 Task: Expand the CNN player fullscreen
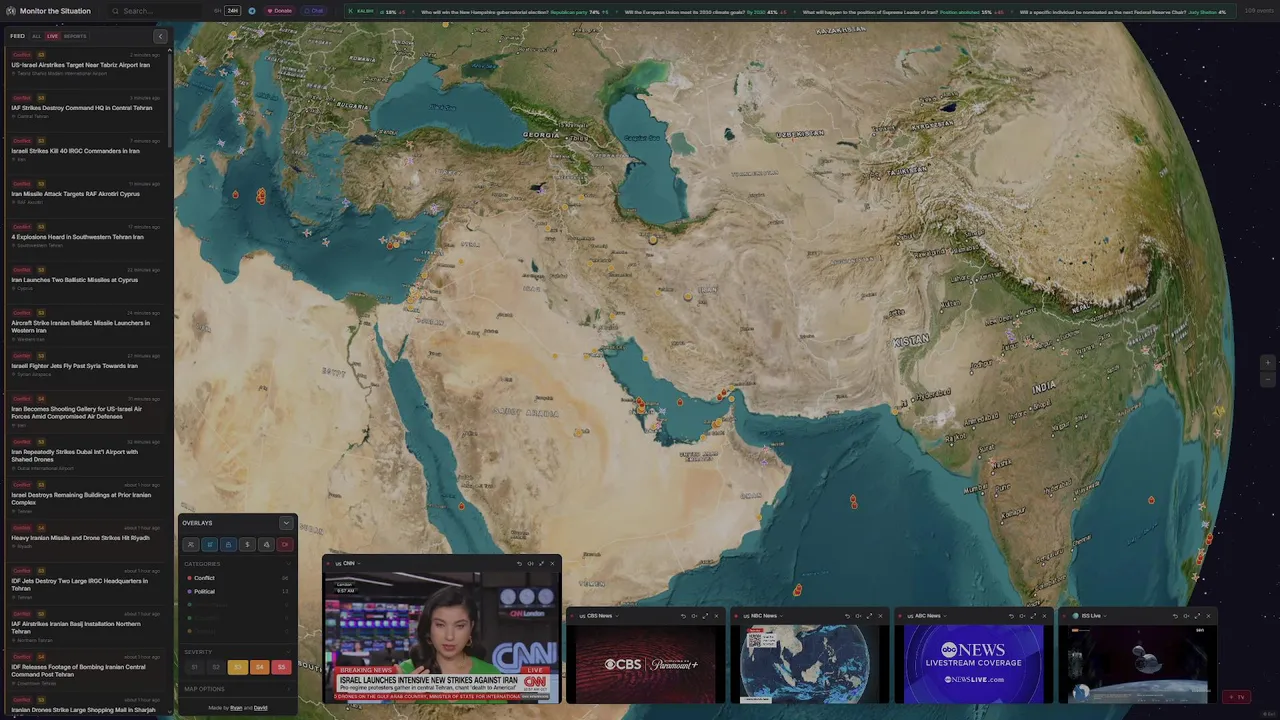pyautogui.click(x=541, y=563)
